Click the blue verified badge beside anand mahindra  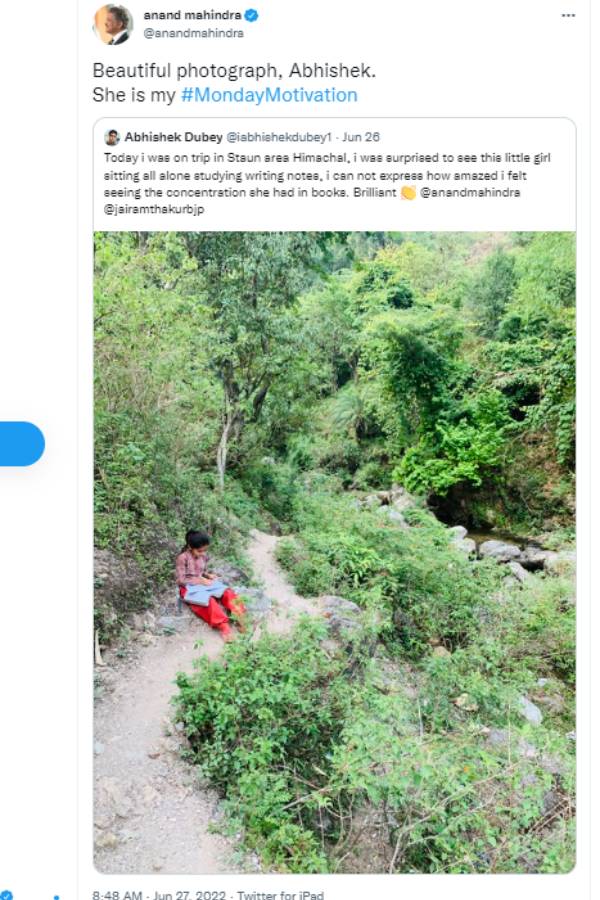[x=251, y=15]
